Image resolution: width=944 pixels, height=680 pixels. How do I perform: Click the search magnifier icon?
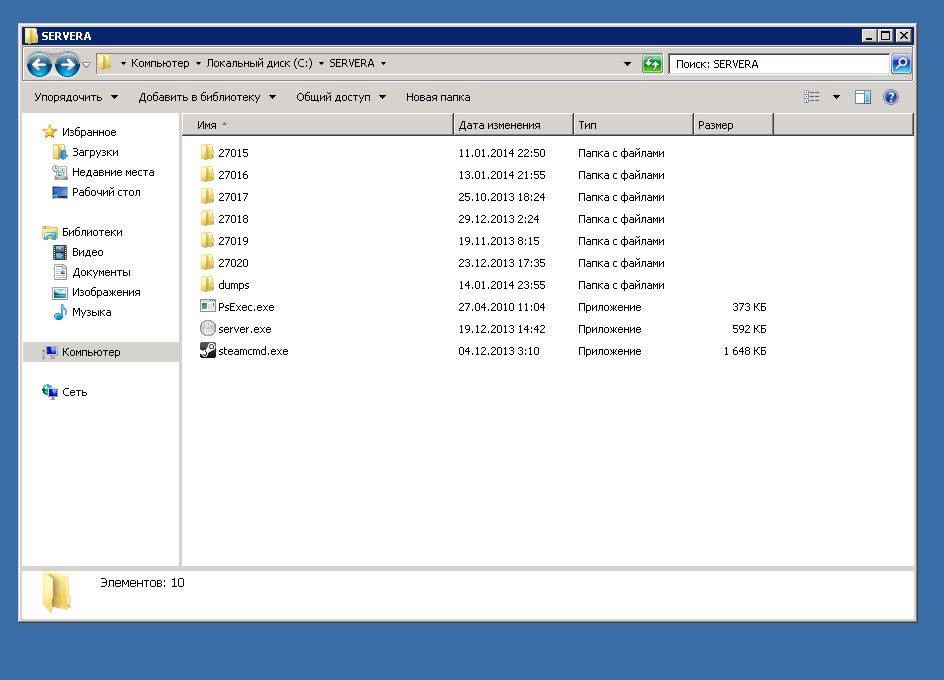pyautogui.click(x=901, y=64)
